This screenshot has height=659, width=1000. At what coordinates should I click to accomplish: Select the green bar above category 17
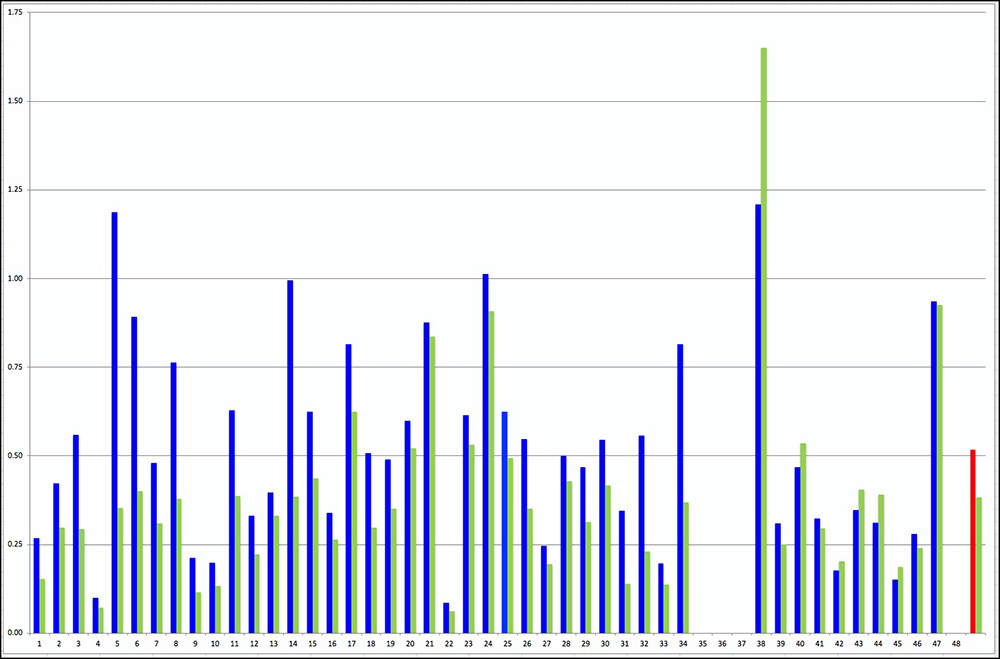[355, 522]
